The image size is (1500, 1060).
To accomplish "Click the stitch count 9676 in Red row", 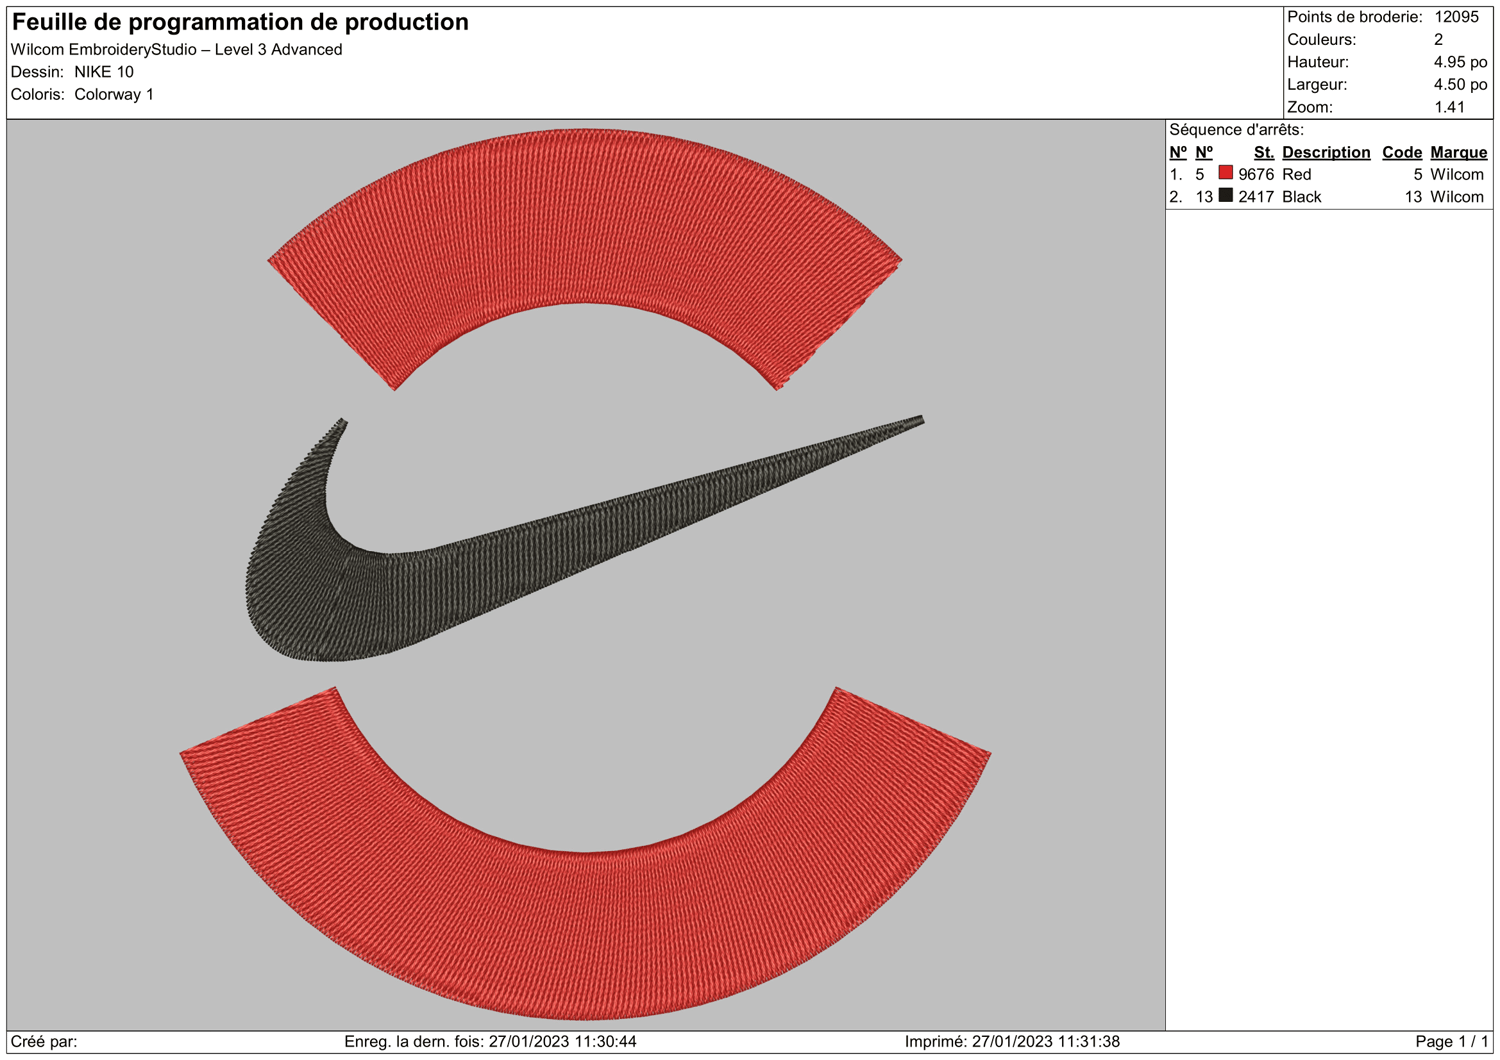I will tap(1256, 175).
